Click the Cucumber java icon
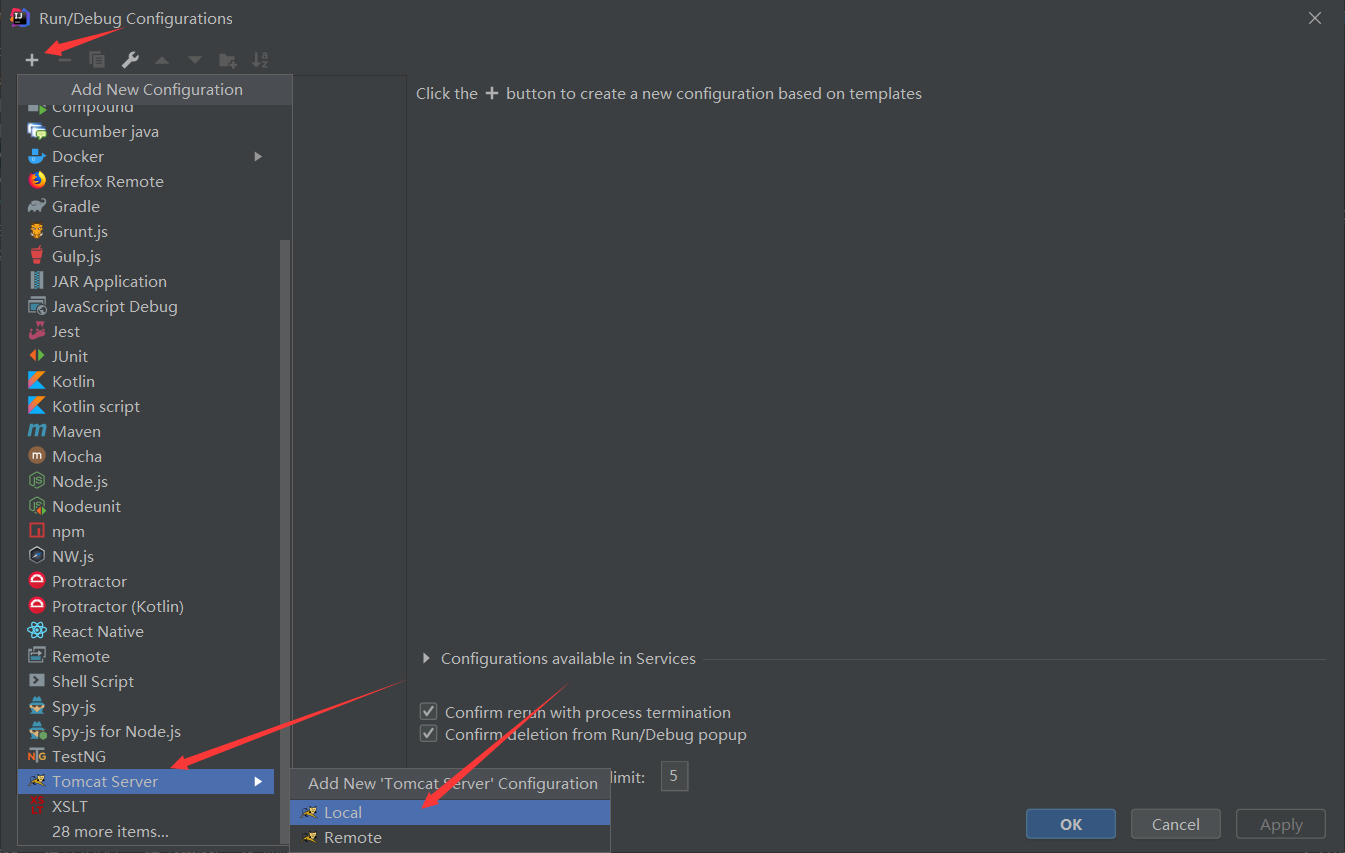This screenshot has width=1345, height=853. click(x=37, y=131)
